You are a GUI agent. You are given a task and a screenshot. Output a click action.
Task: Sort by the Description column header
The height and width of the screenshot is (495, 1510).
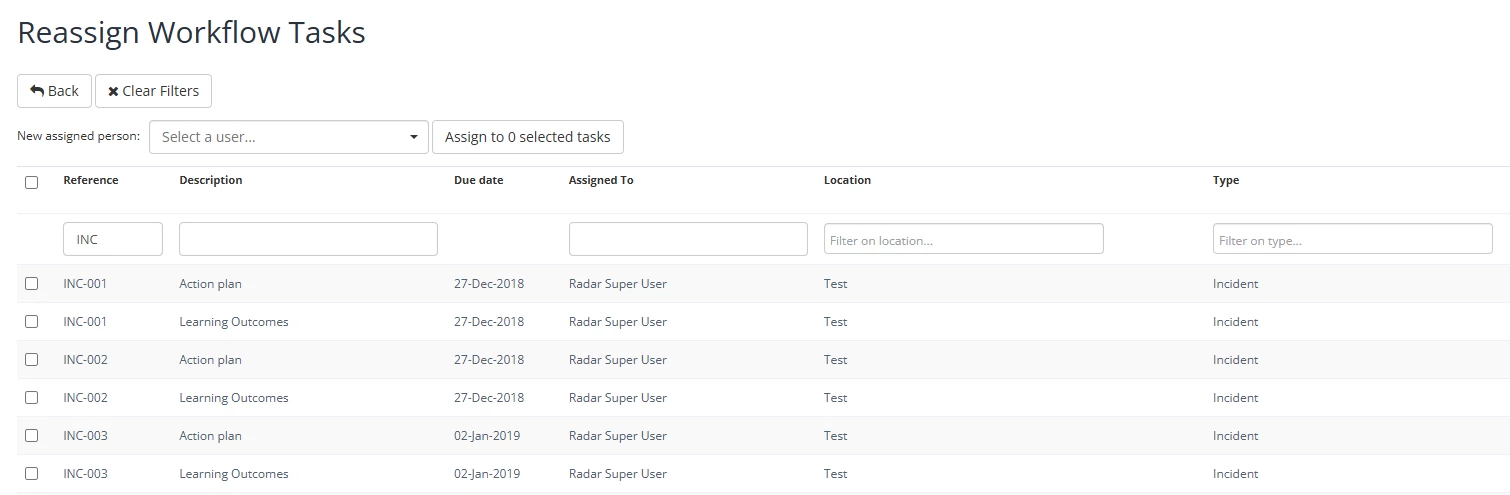coord(211,181)
